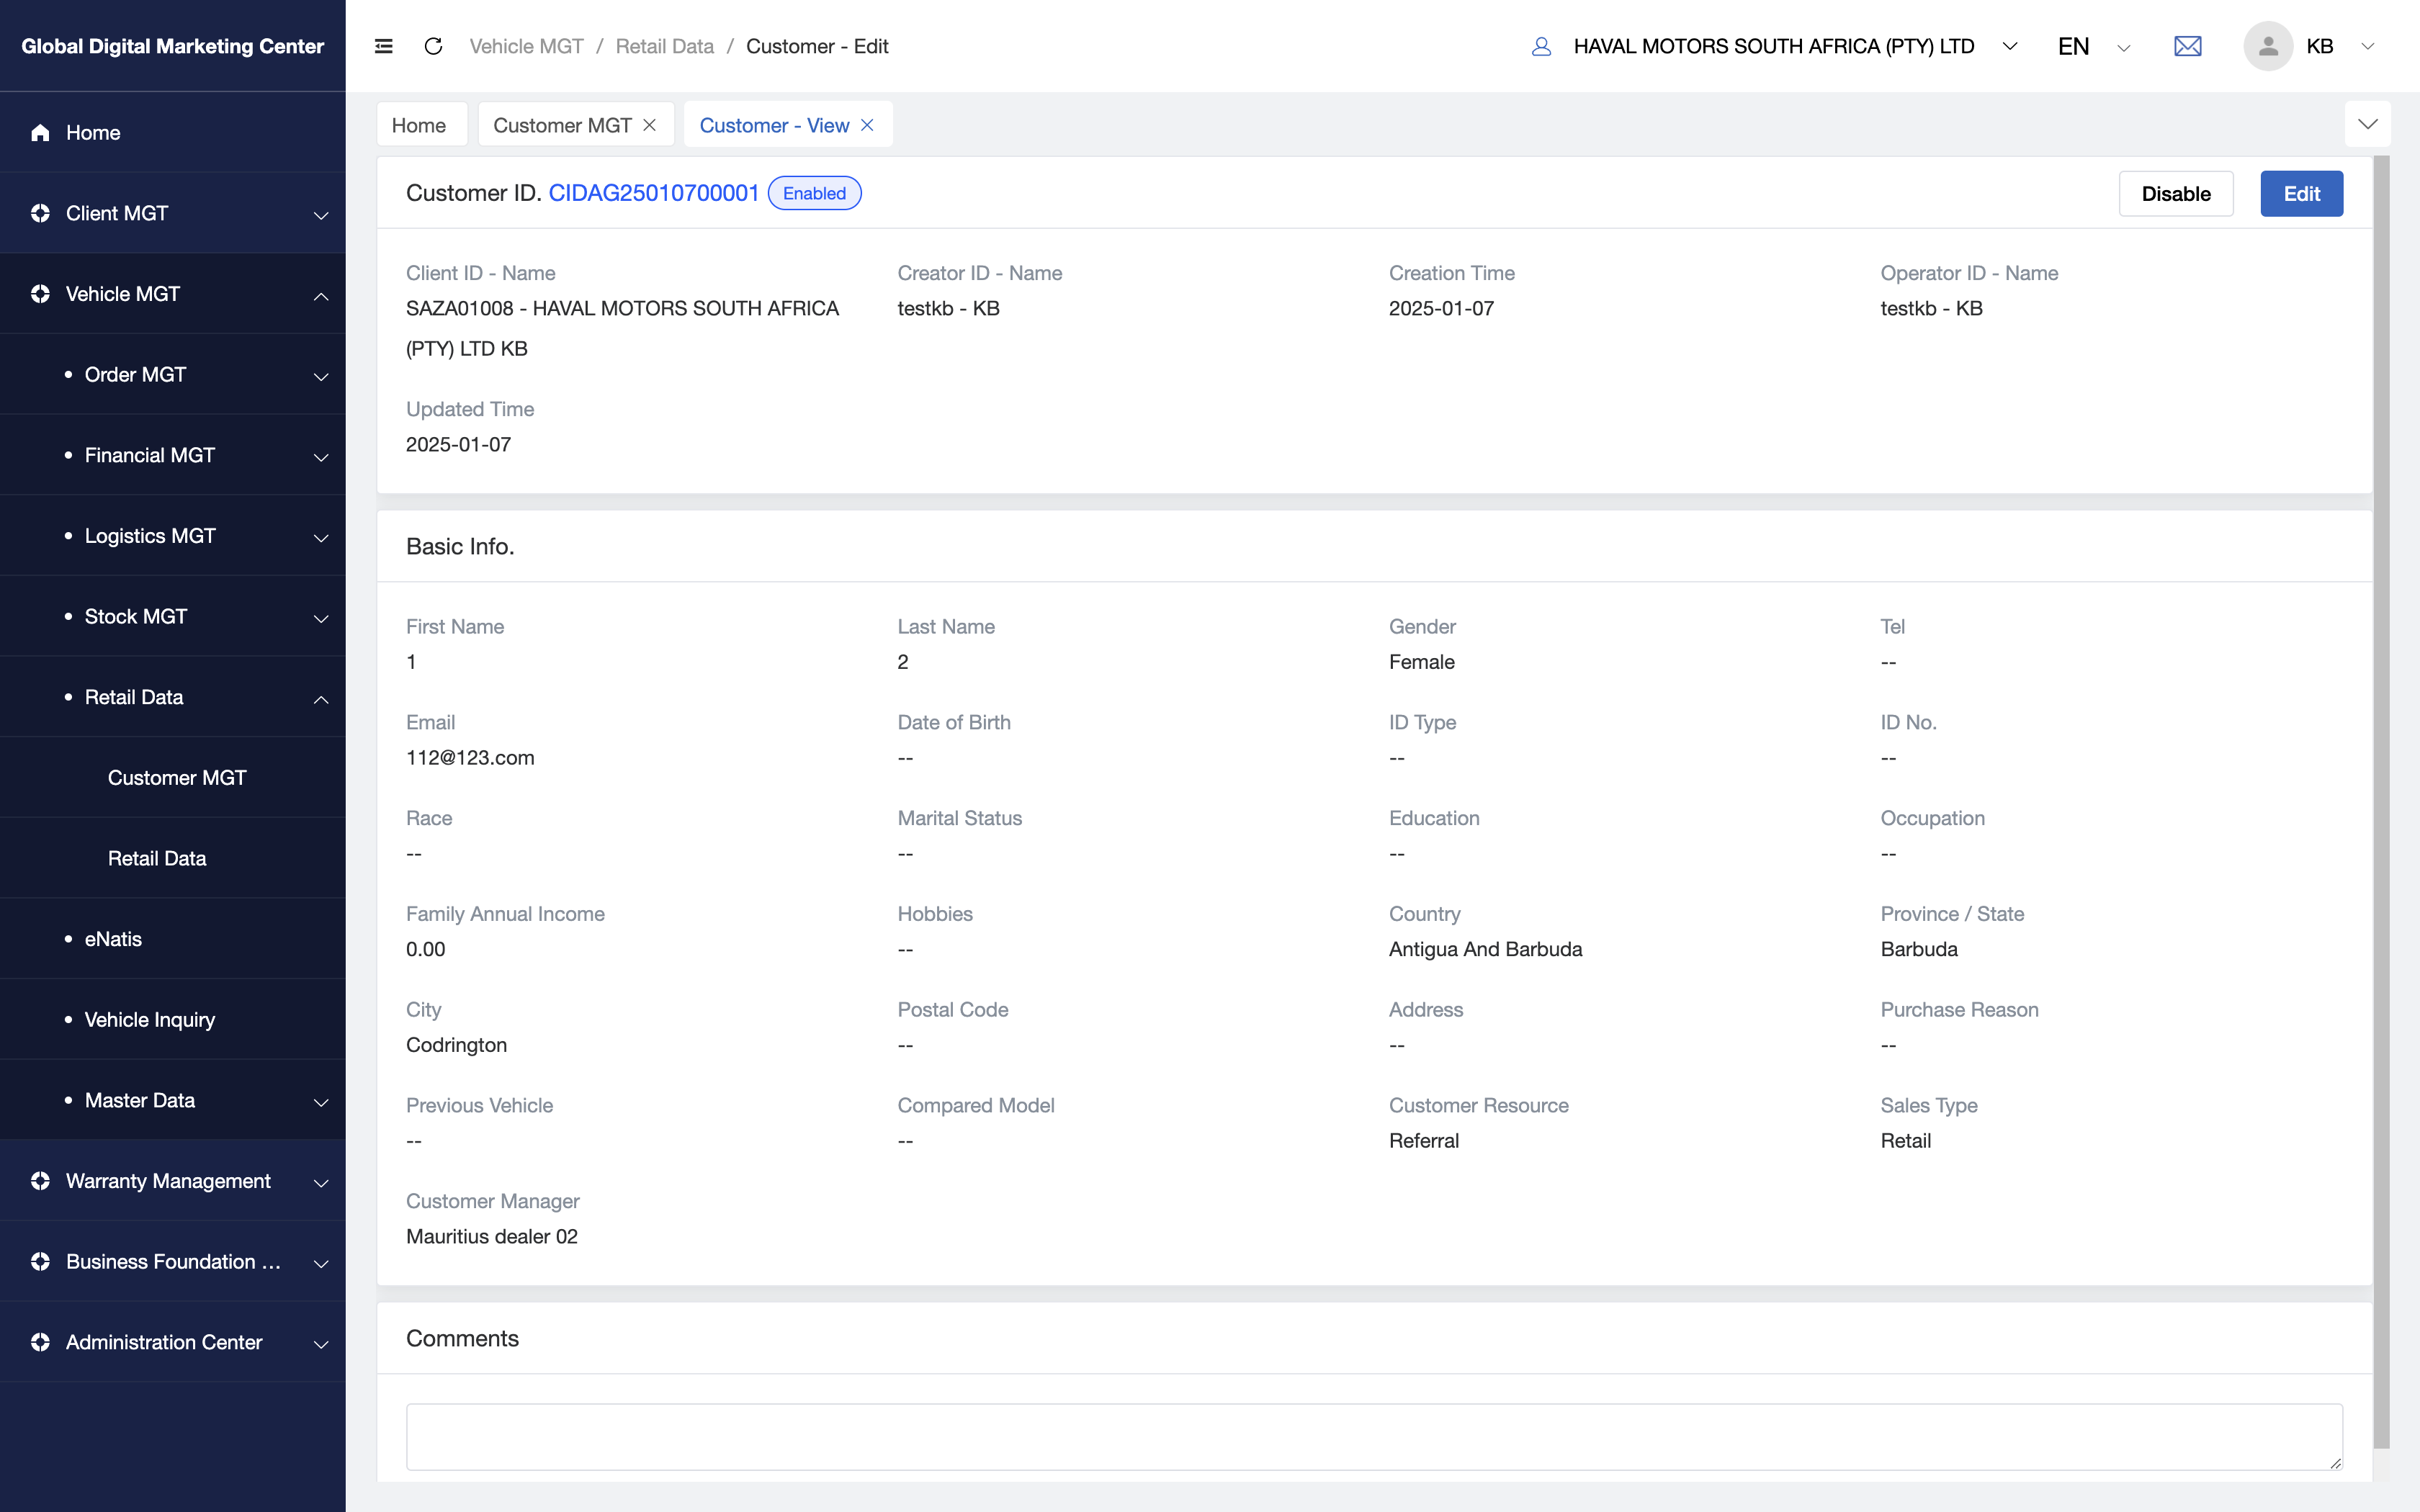Viewport: 2420px width, 1512px height.
Task: Toggle the sidebar collapse hamburger icon
Action: coord(383,46)
